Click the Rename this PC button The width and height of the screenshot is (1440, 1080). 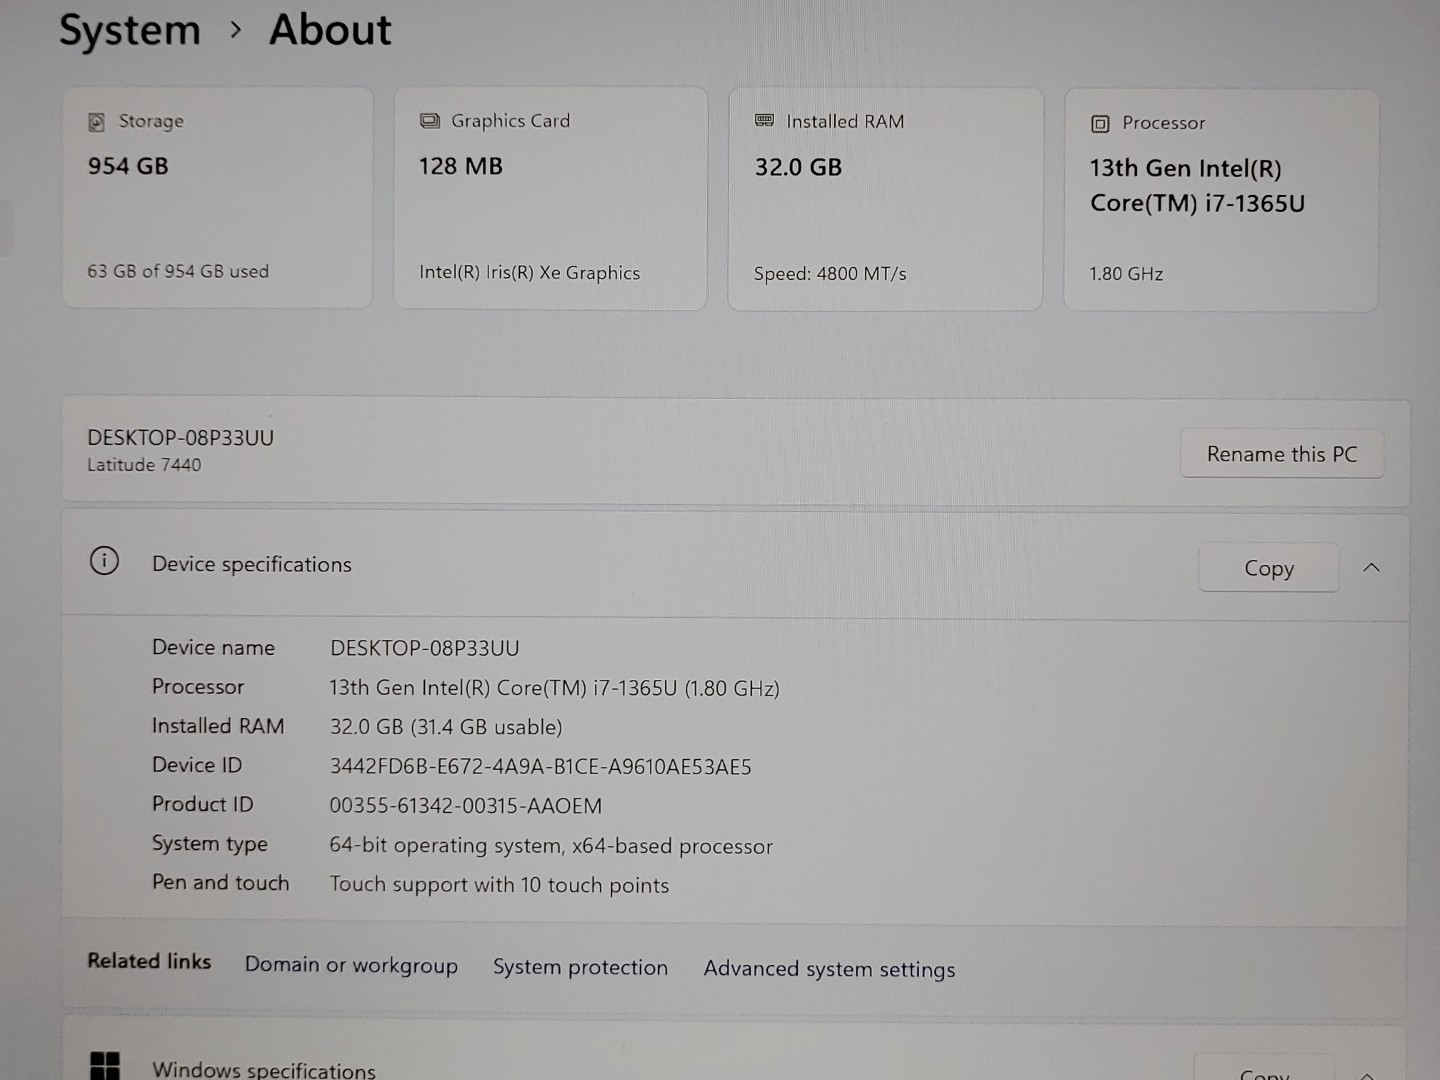[x=1282, y=453]
